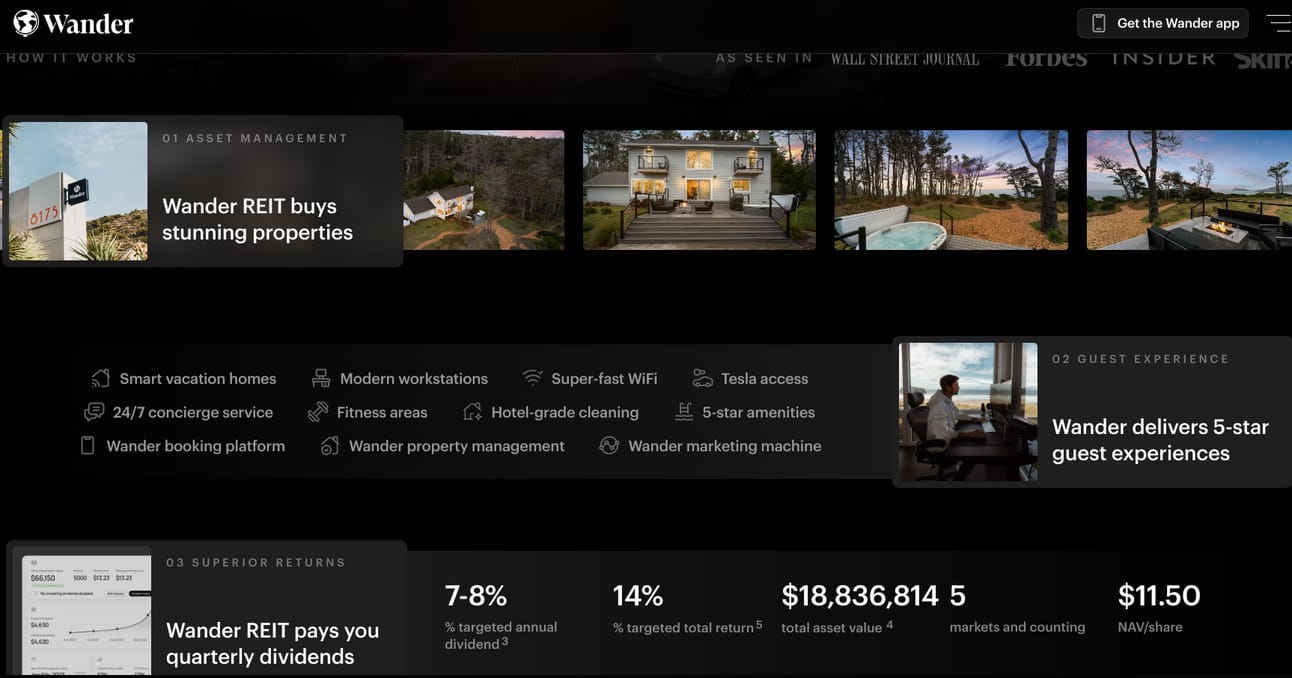Open the Wander sign building thumbnail

coord(78,191)
